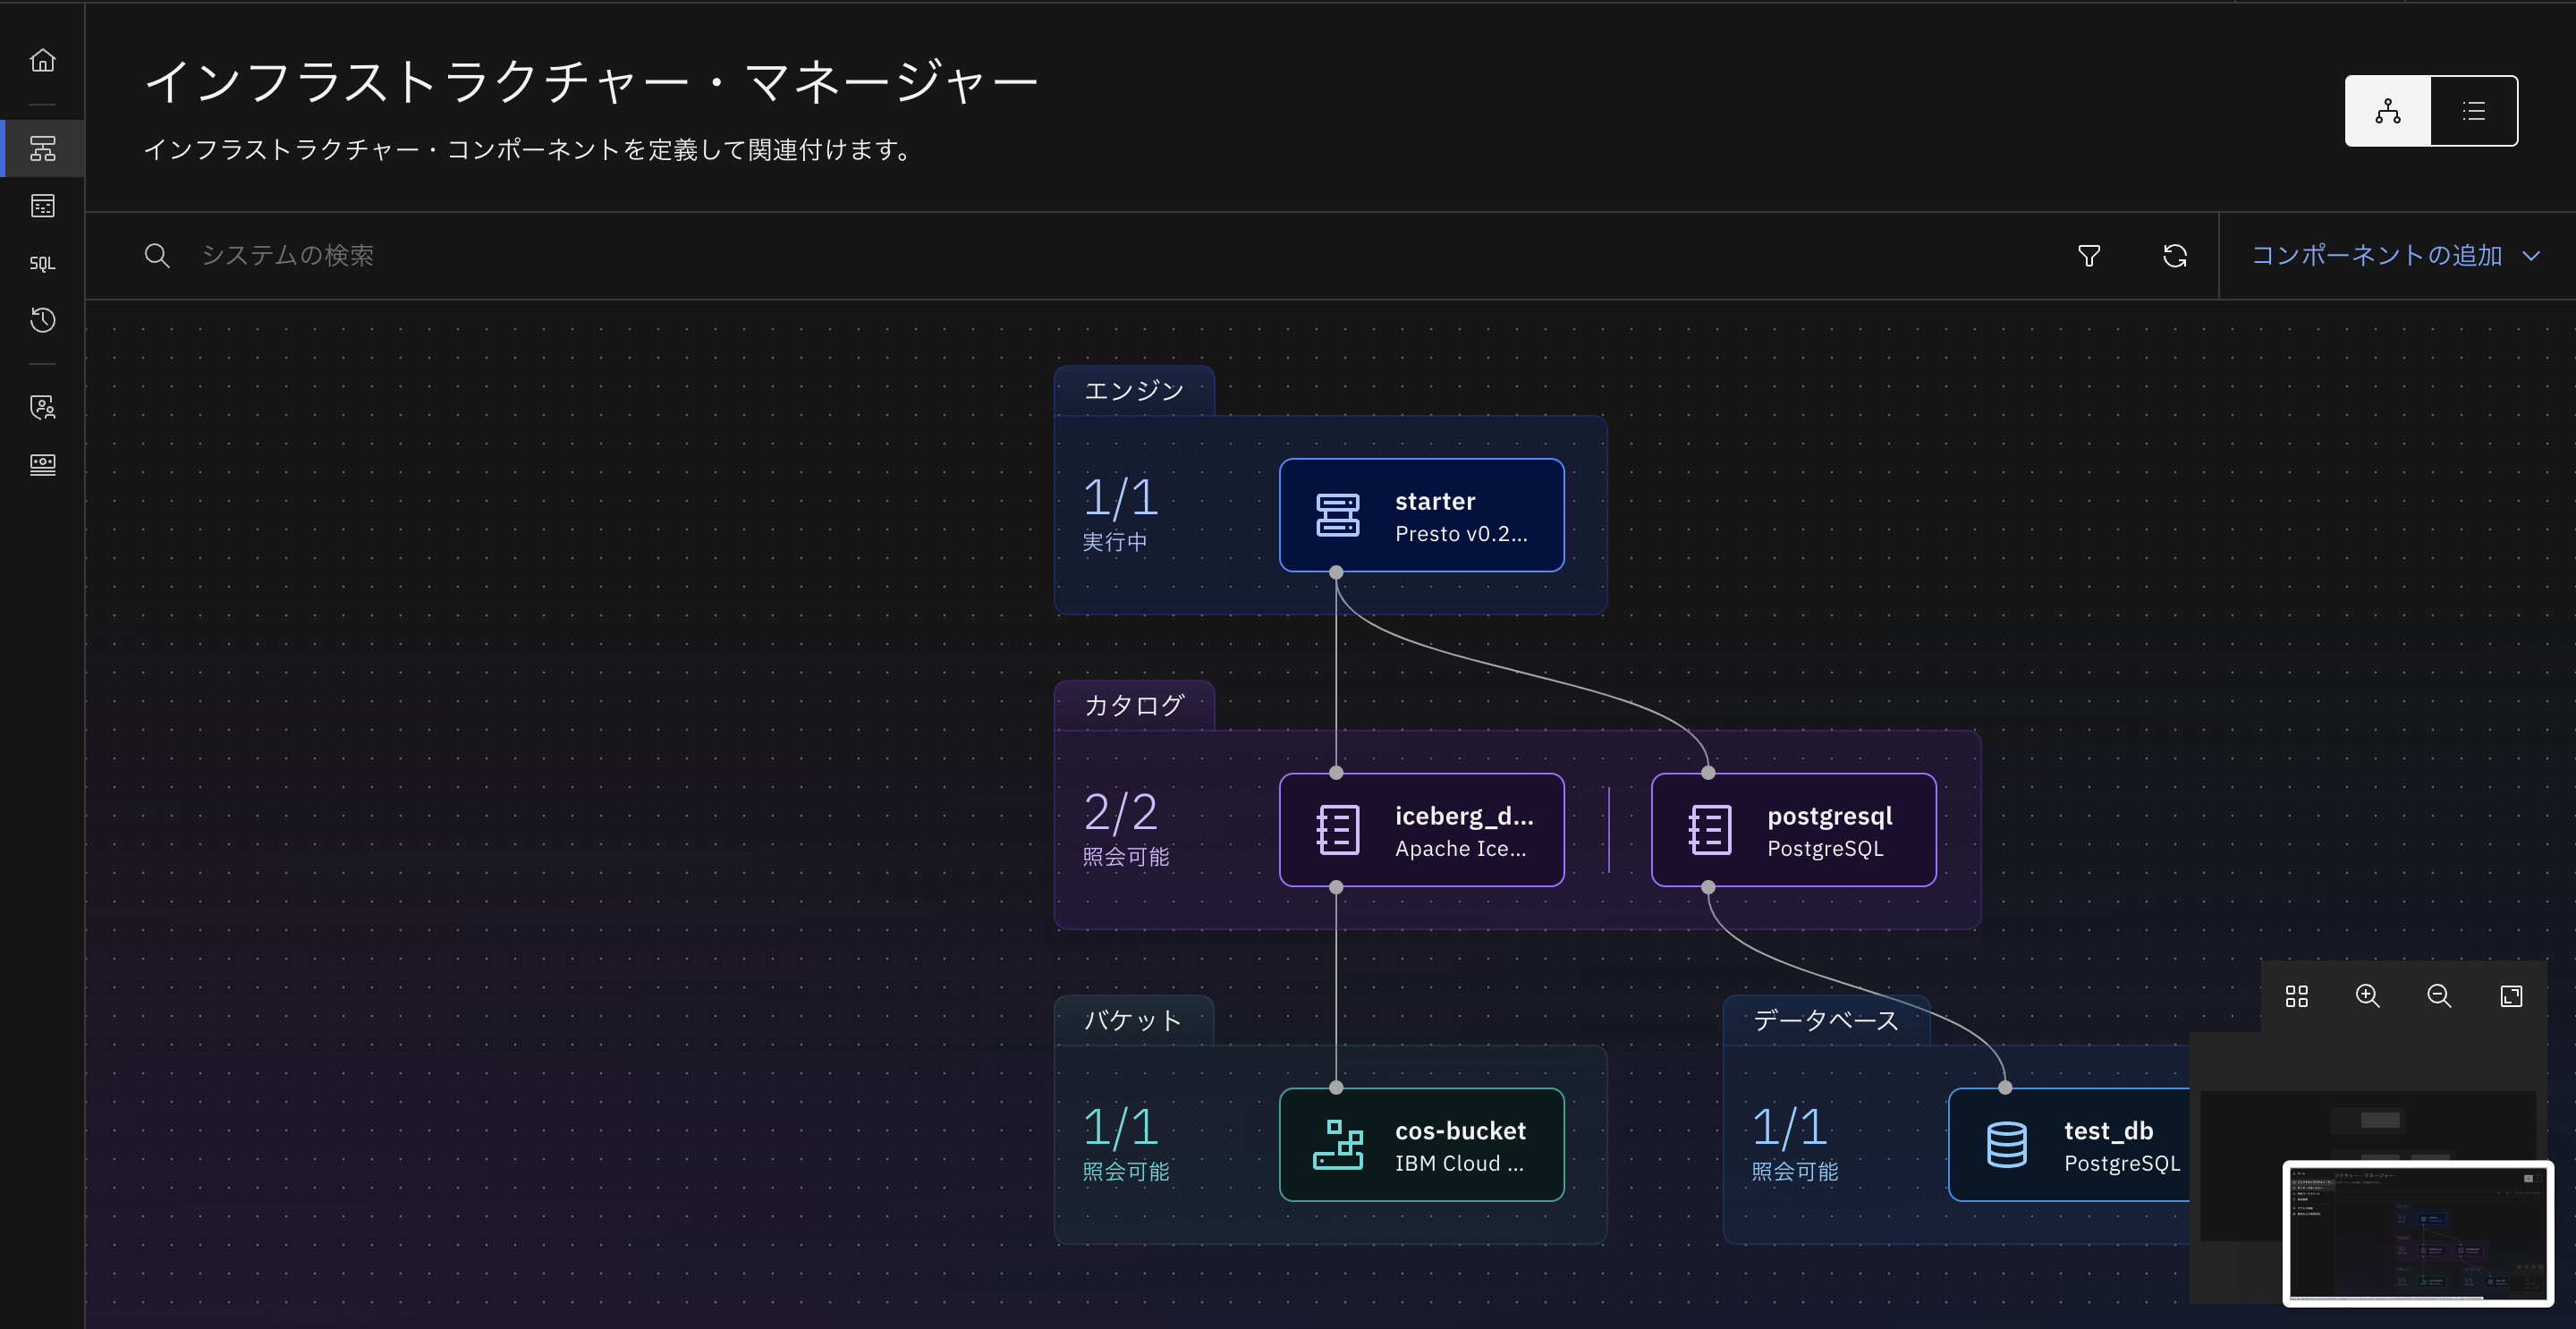
Task: Select the starter Presto engine node
Action: tap(1421, 515)
